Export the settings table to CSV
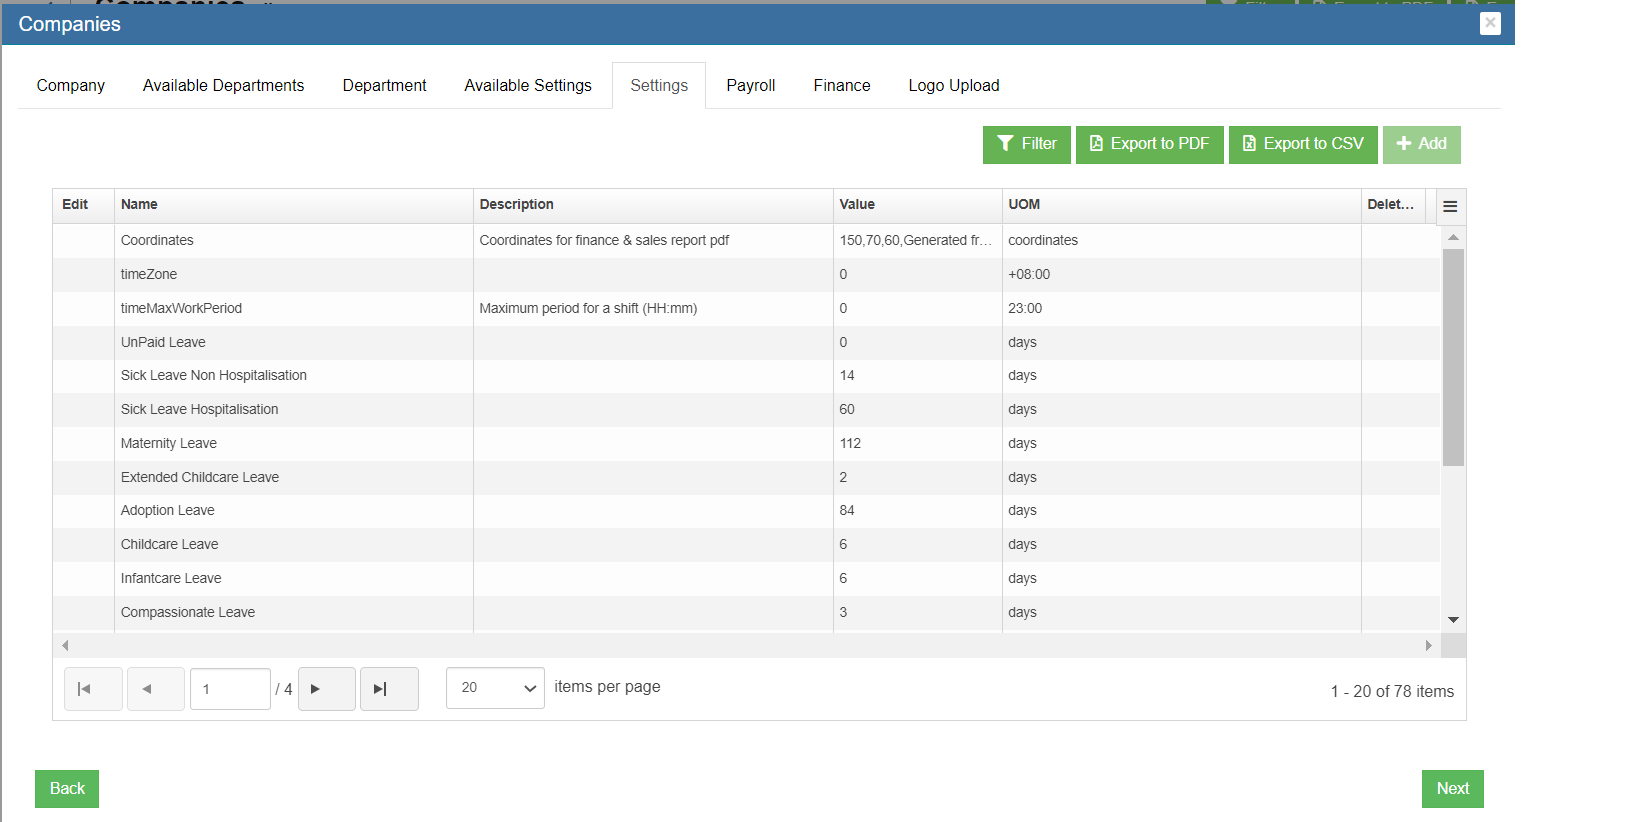The image size is (1648, 822). (1302, 144)
